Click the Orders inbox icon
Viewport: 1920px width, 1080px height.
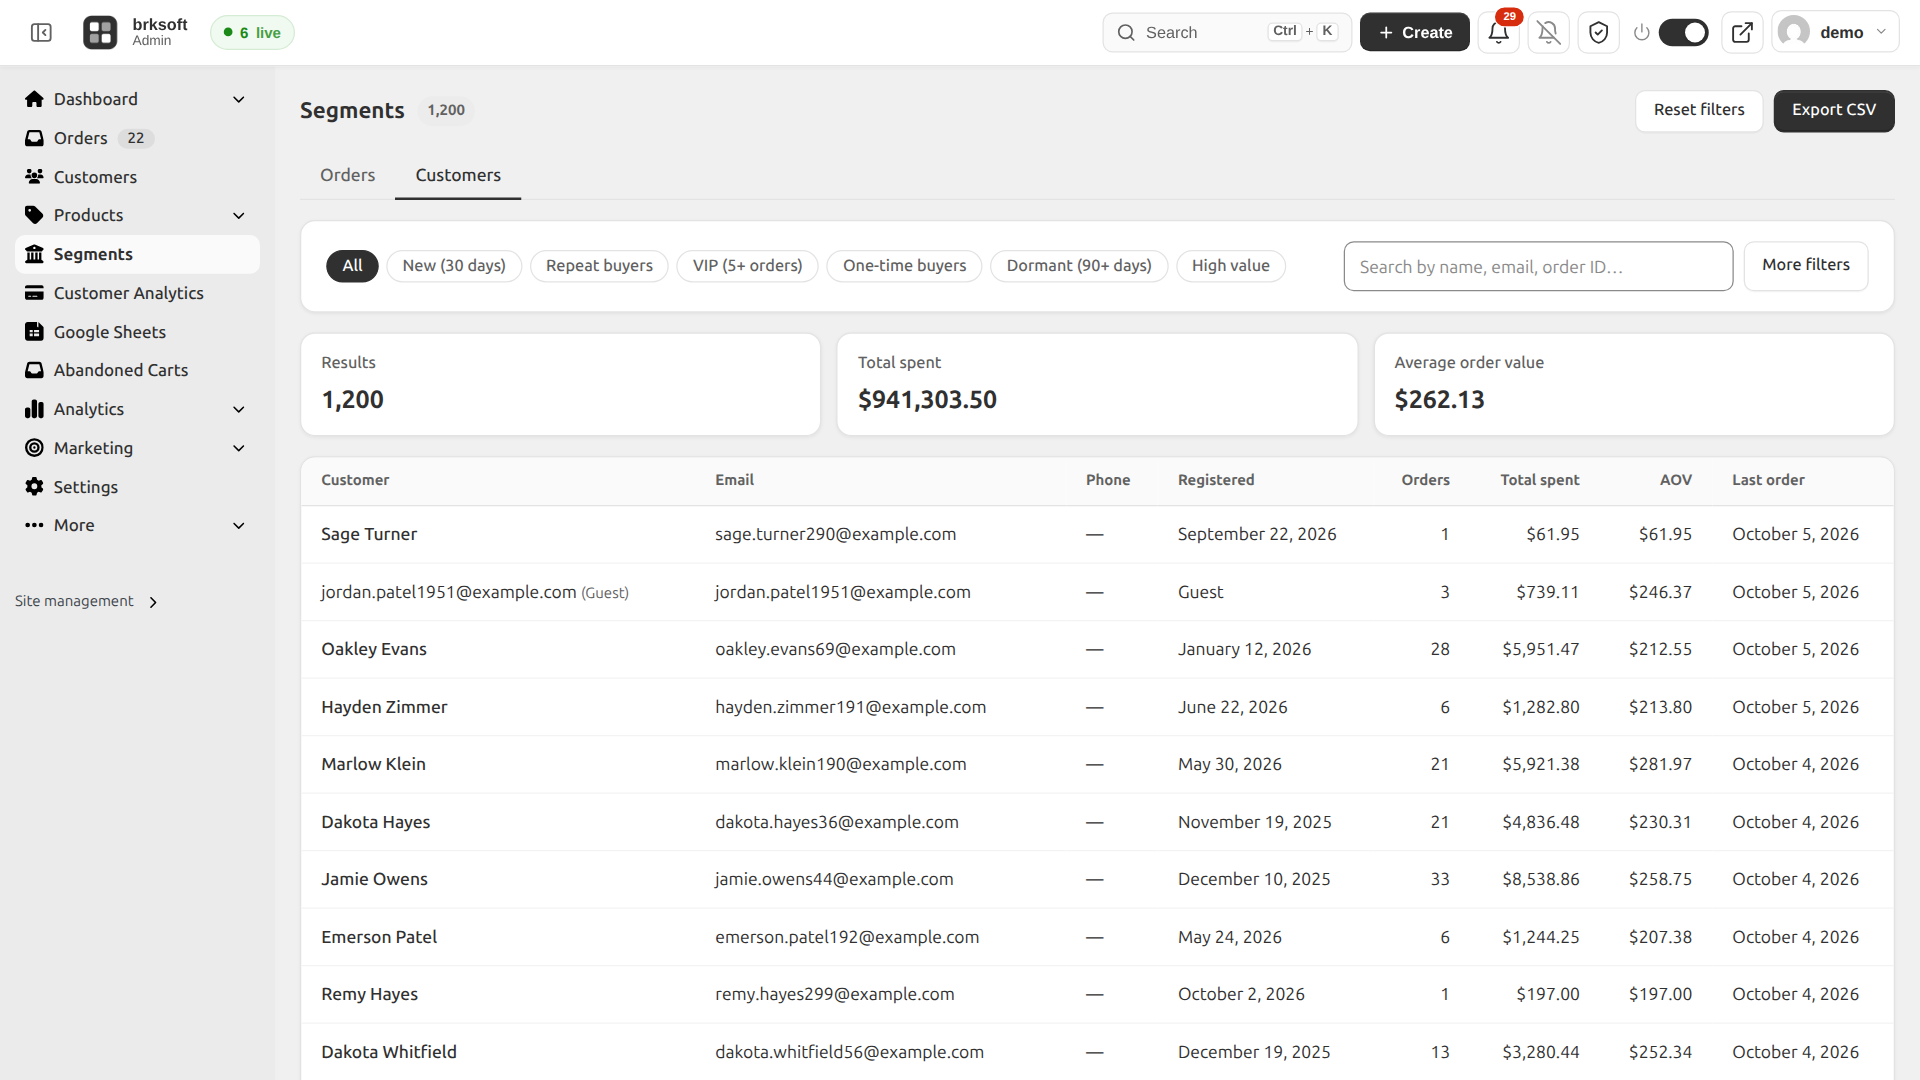34,138
